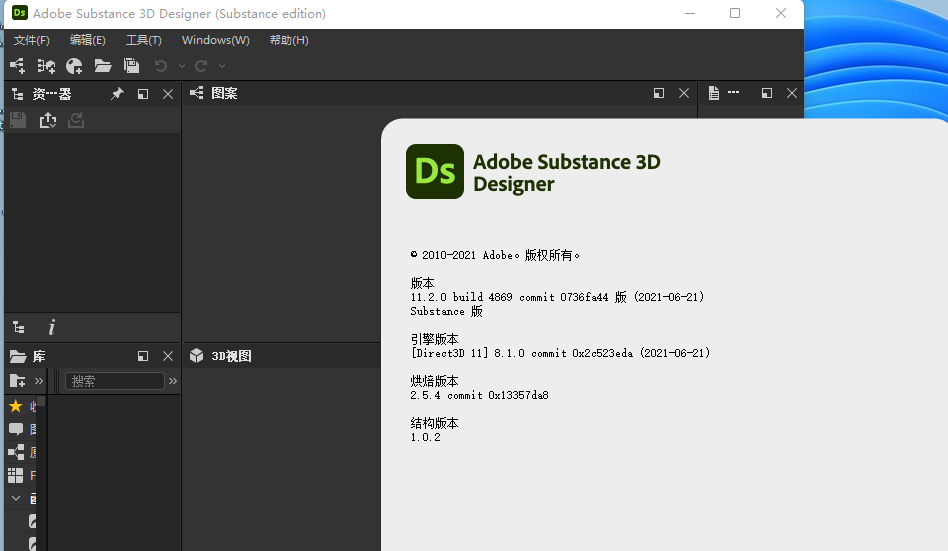Open the 编辑(E) menu
This screenshot has height=551, width=948.
(88, 40)
